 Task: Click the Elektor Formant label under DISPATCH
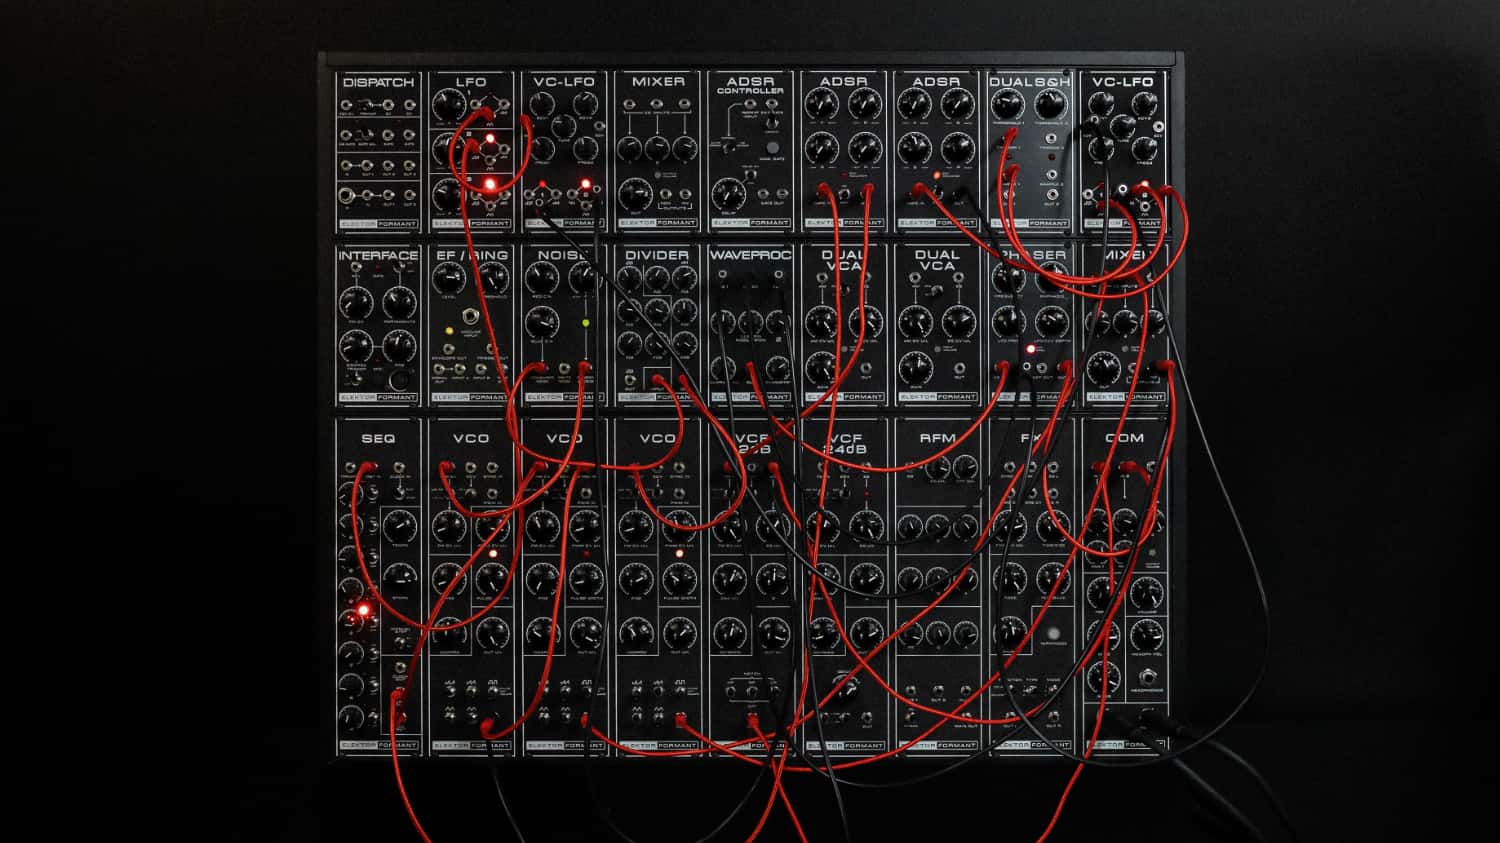(378, 223)
